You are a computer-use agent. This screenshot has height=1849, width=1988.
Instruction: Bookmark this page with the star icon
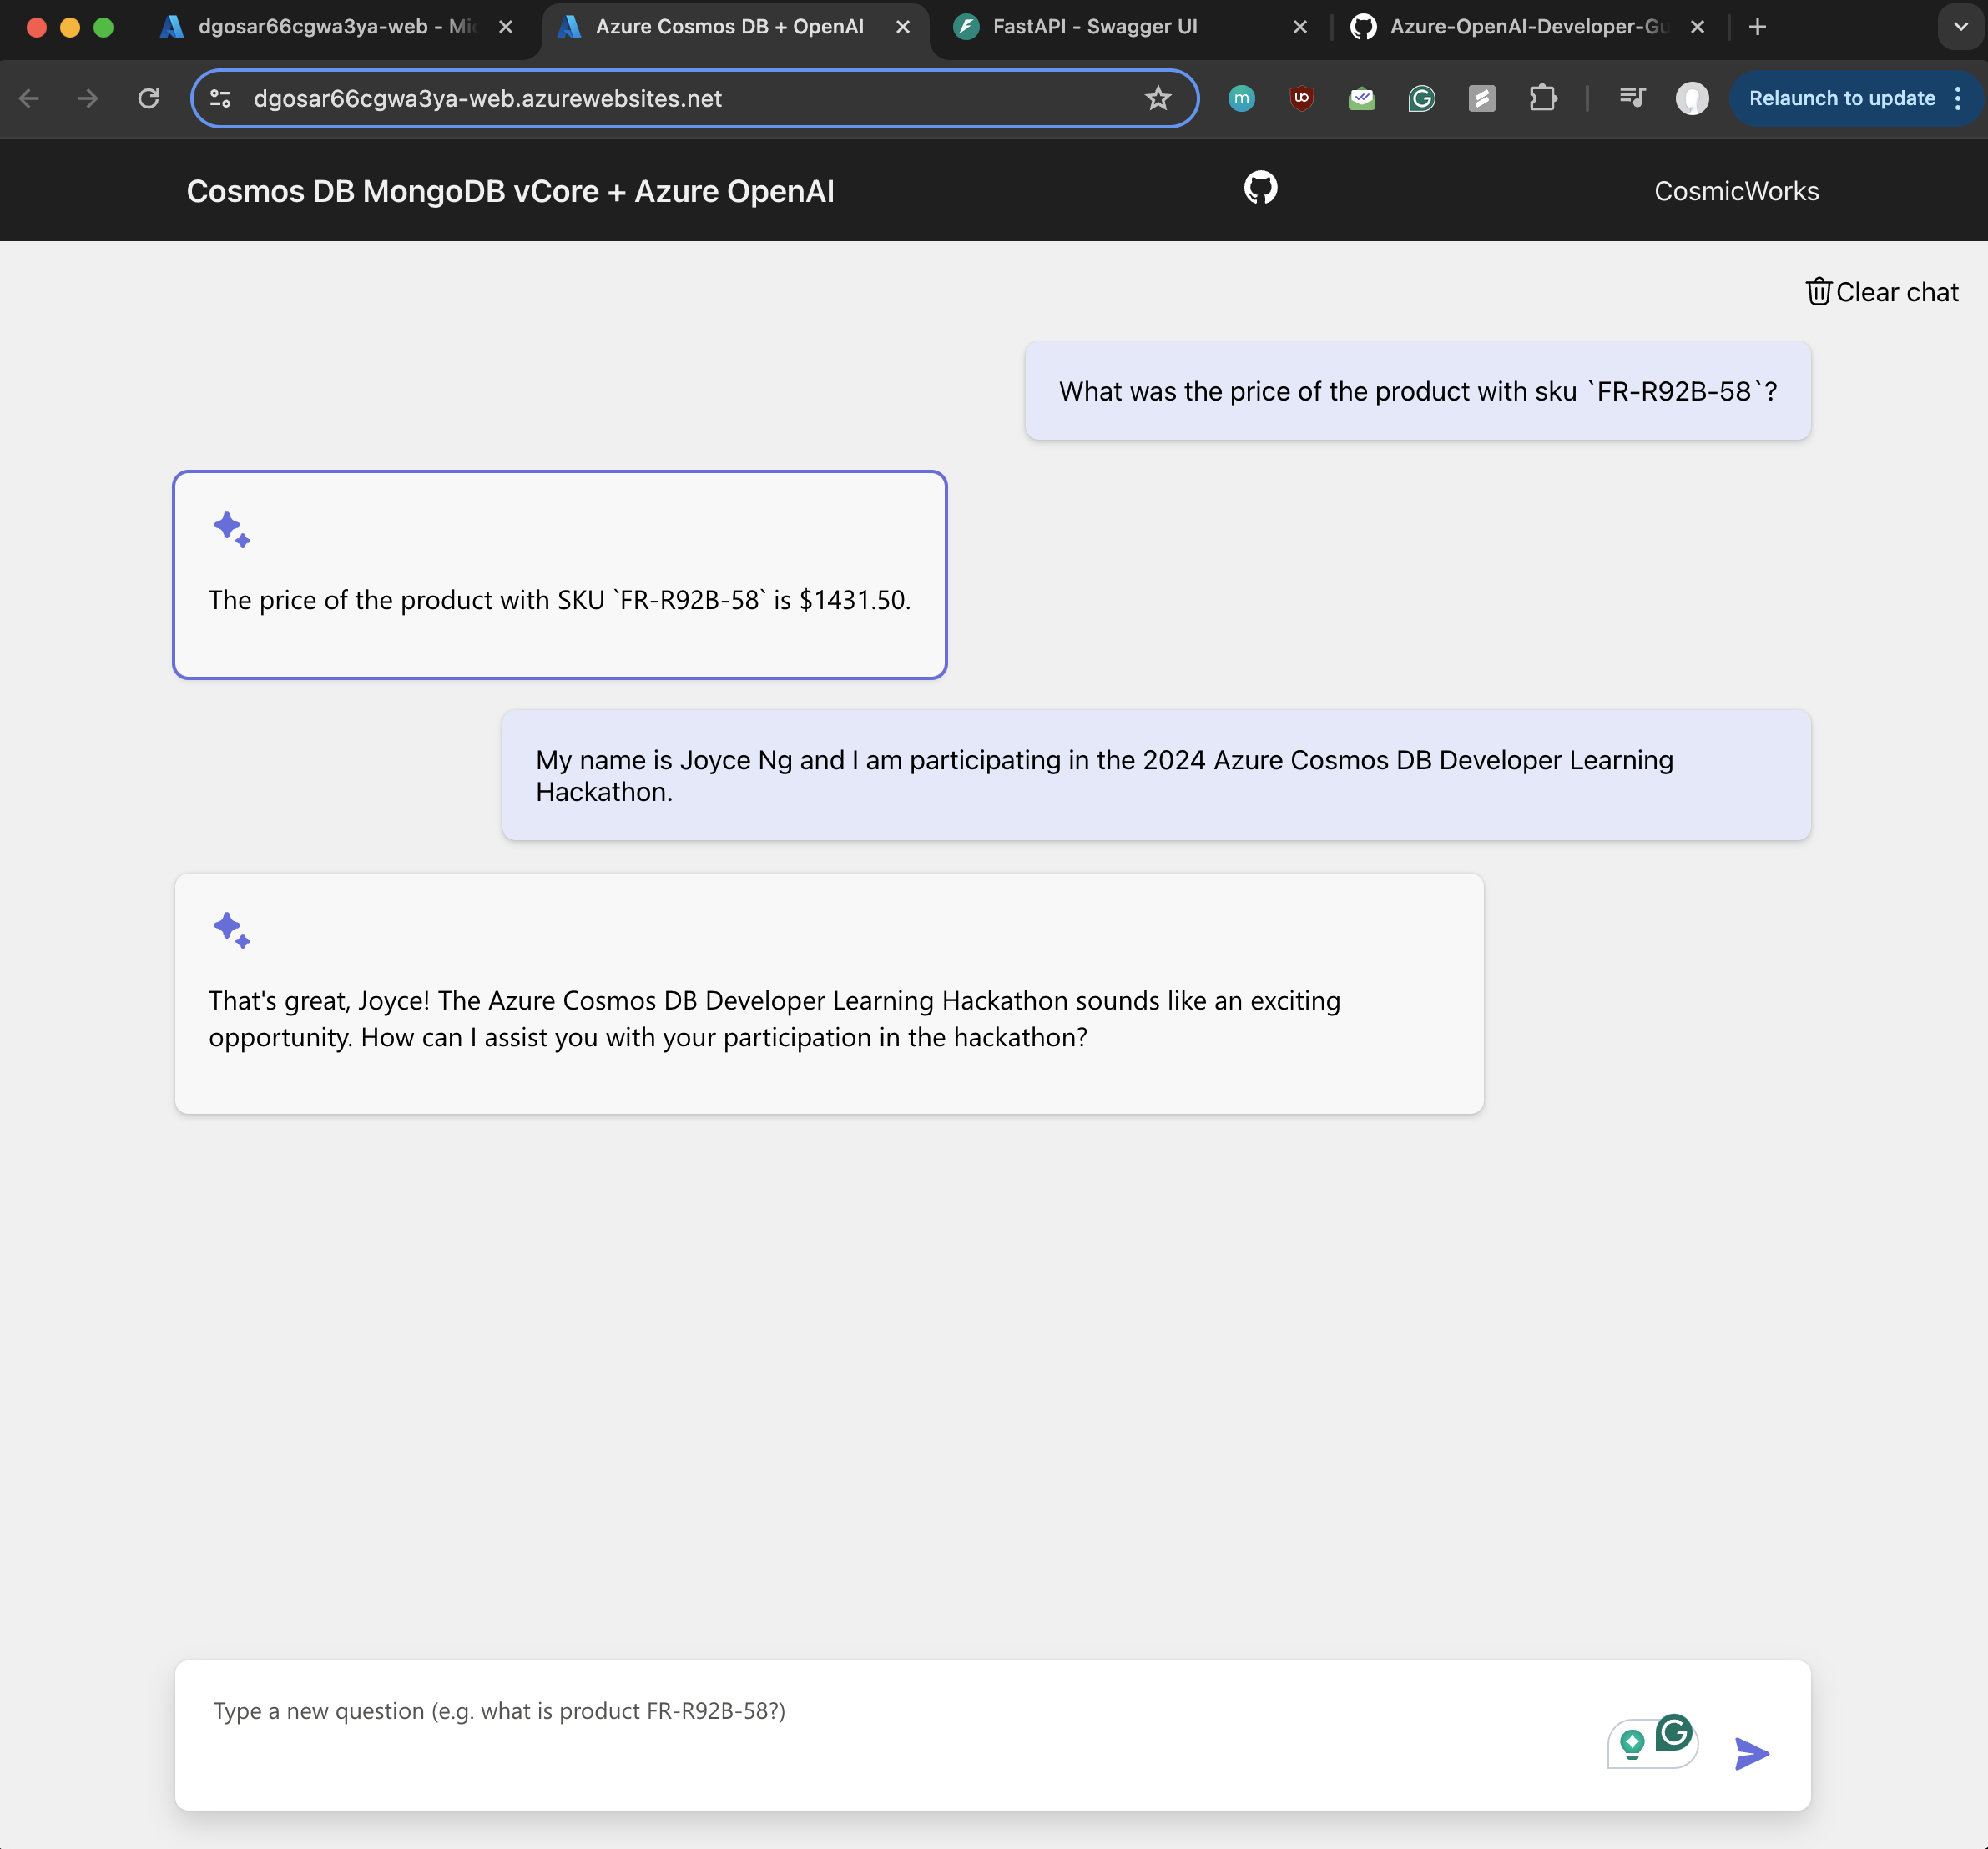click(1157, 98)
